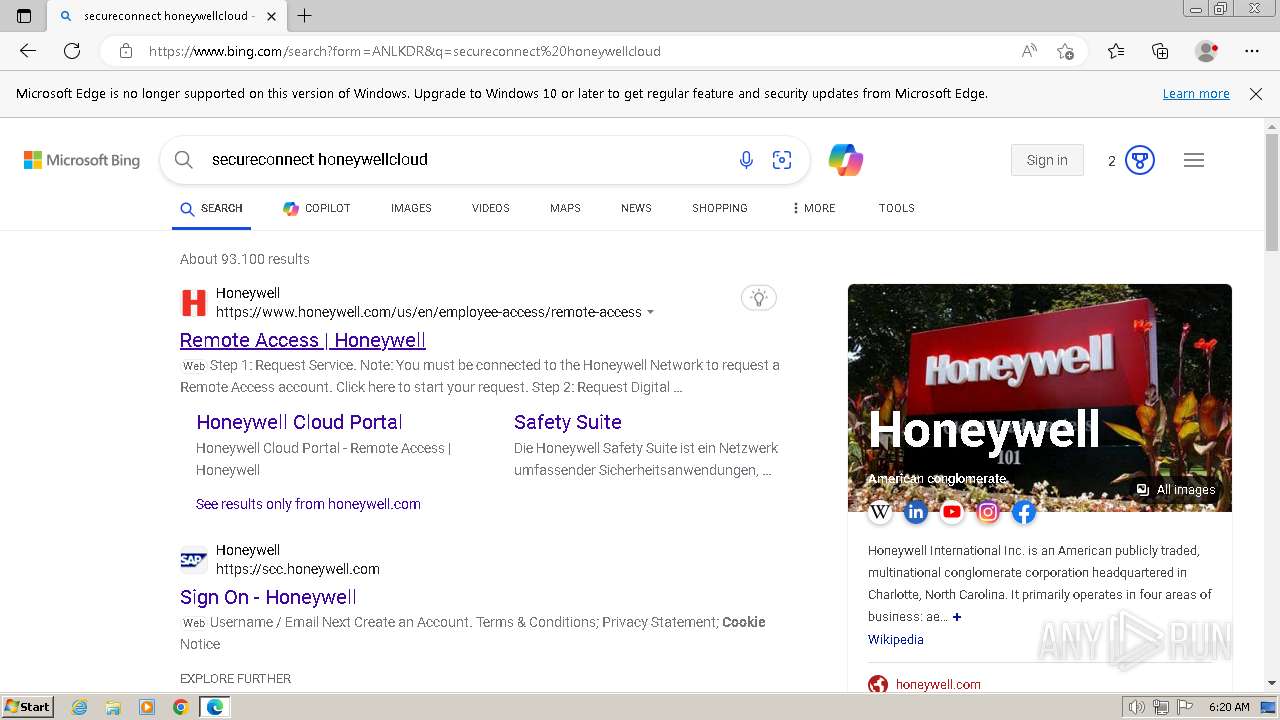Switch to the Shopping tab

click(x=720, y=208)
